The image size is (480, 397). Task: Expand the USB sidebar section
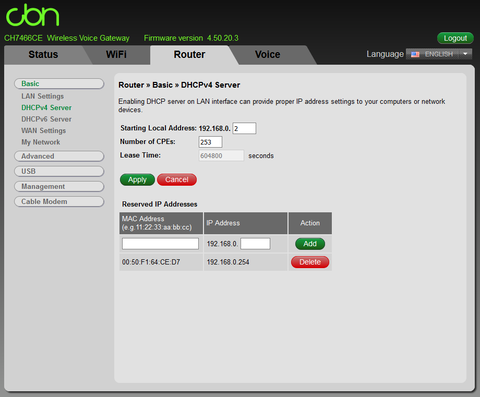coord(59,171)
